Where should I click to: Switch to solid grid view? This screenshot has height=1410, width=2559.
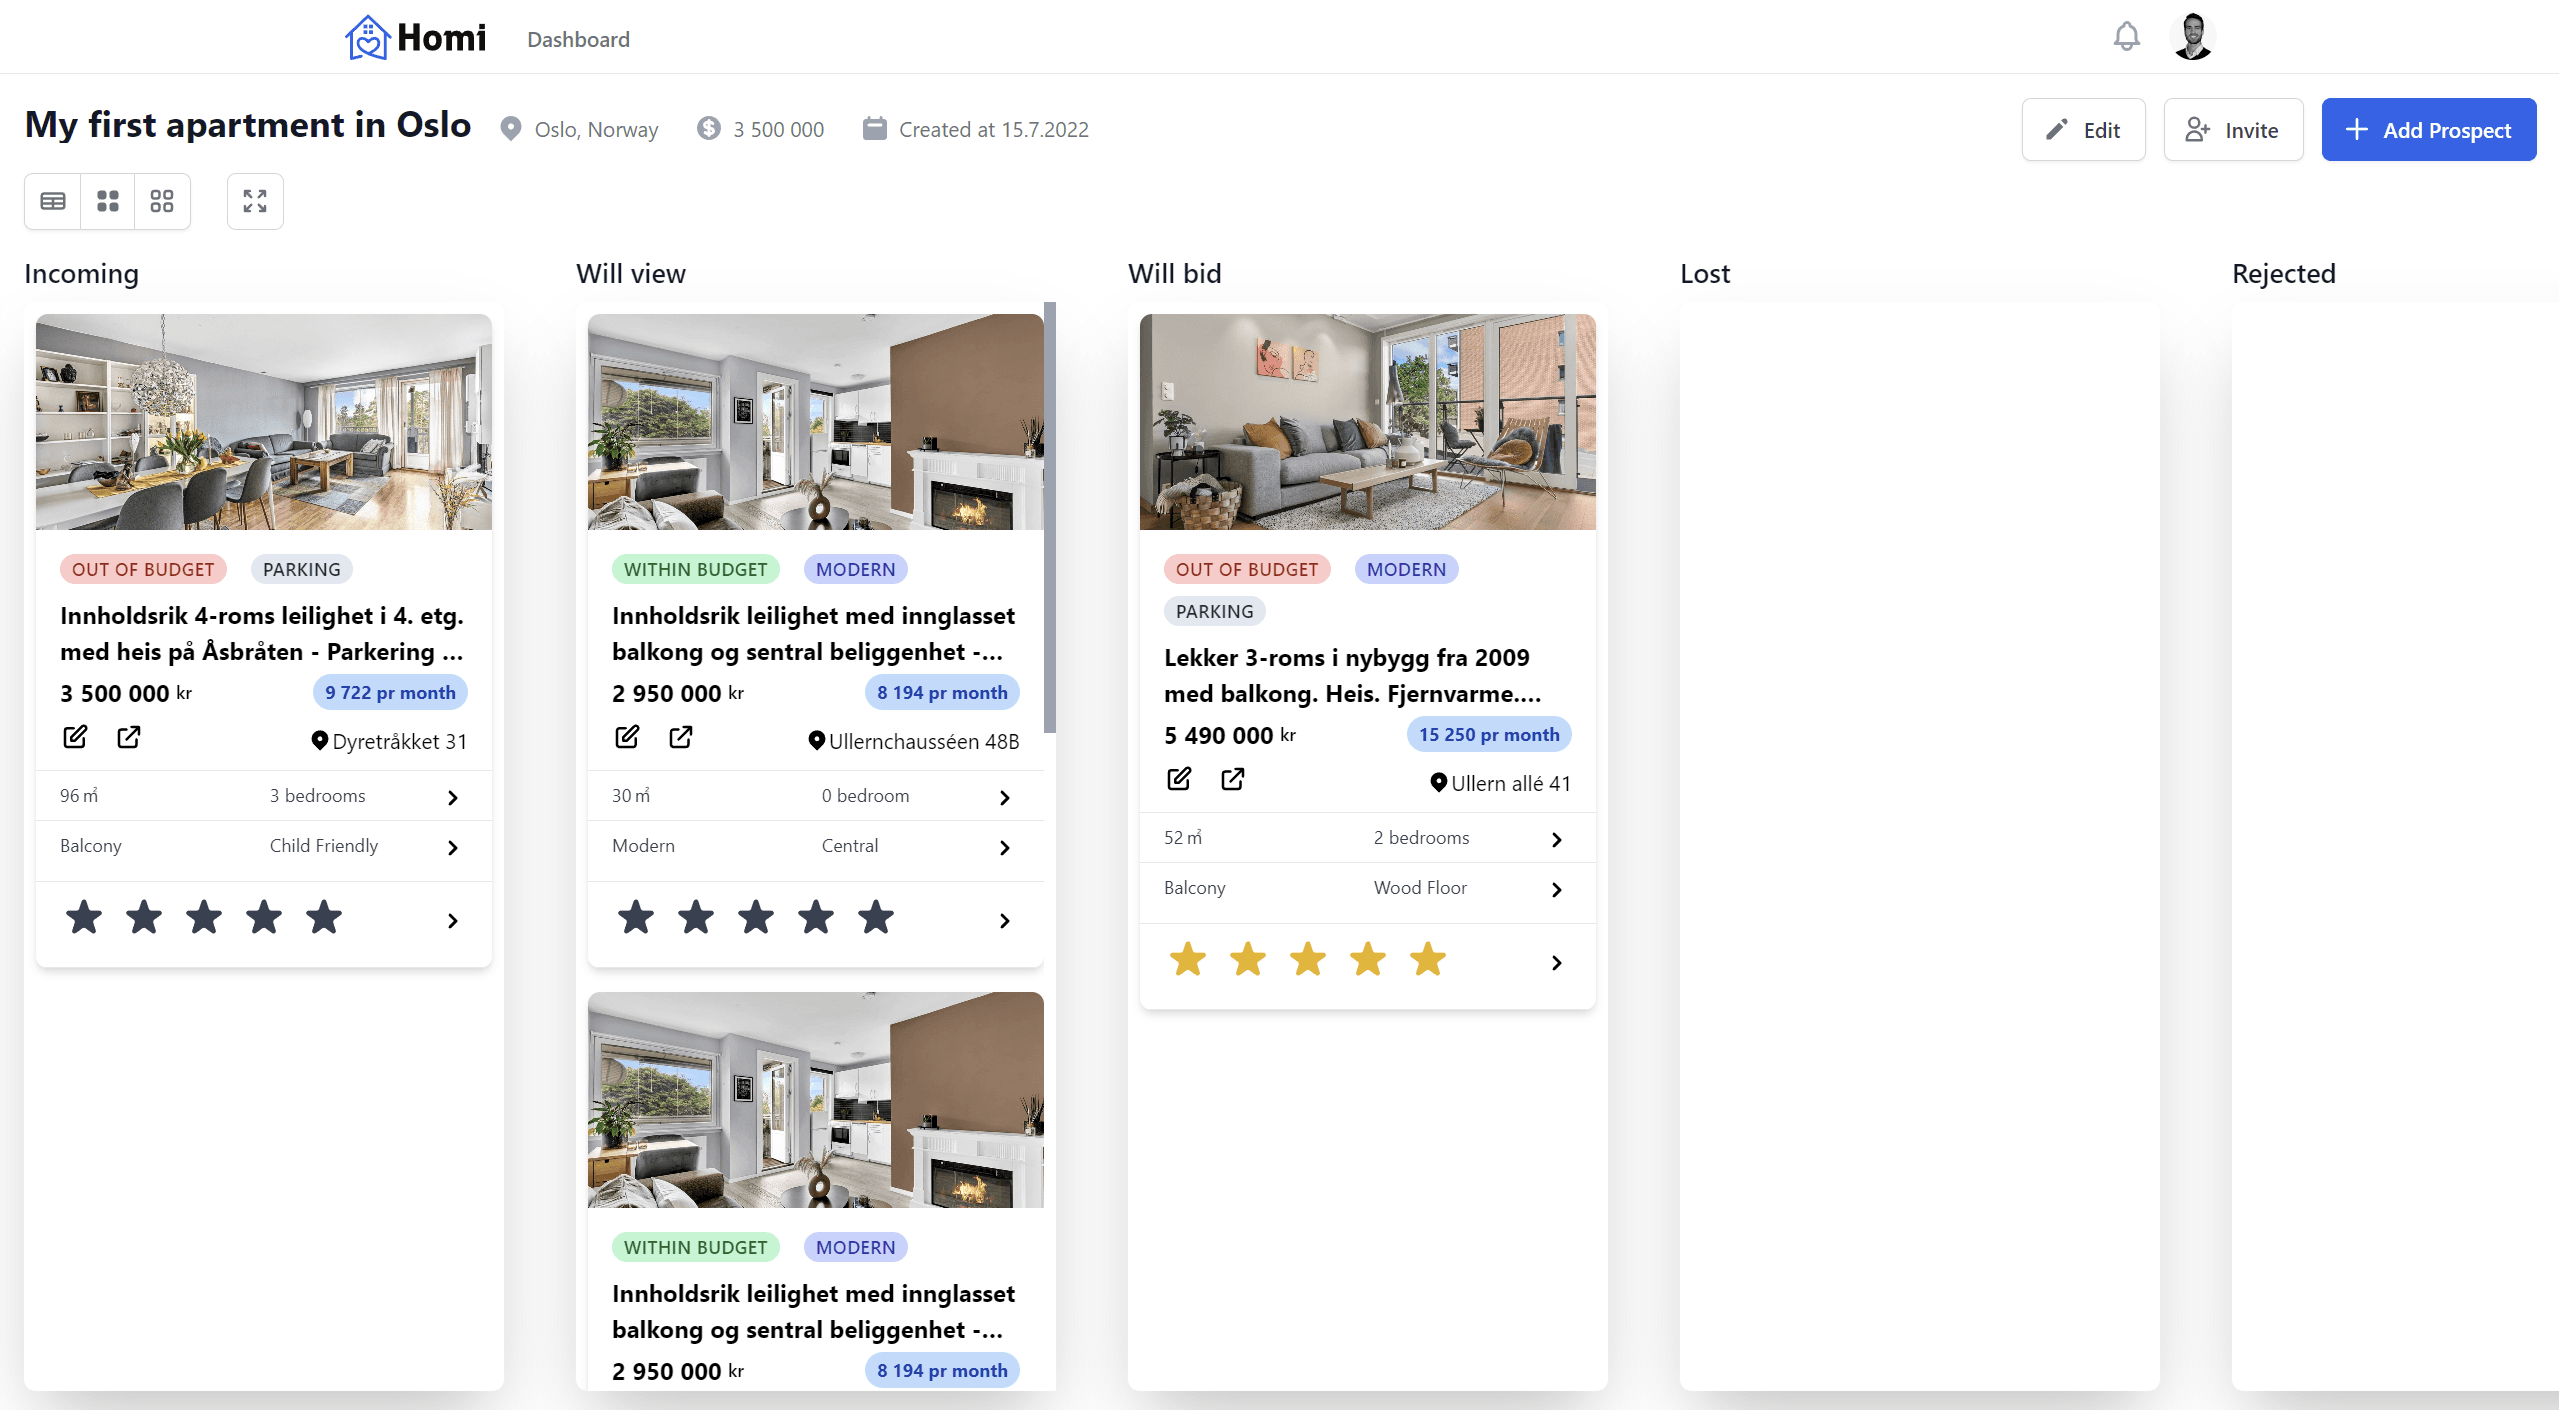click(x=108, y=202)
